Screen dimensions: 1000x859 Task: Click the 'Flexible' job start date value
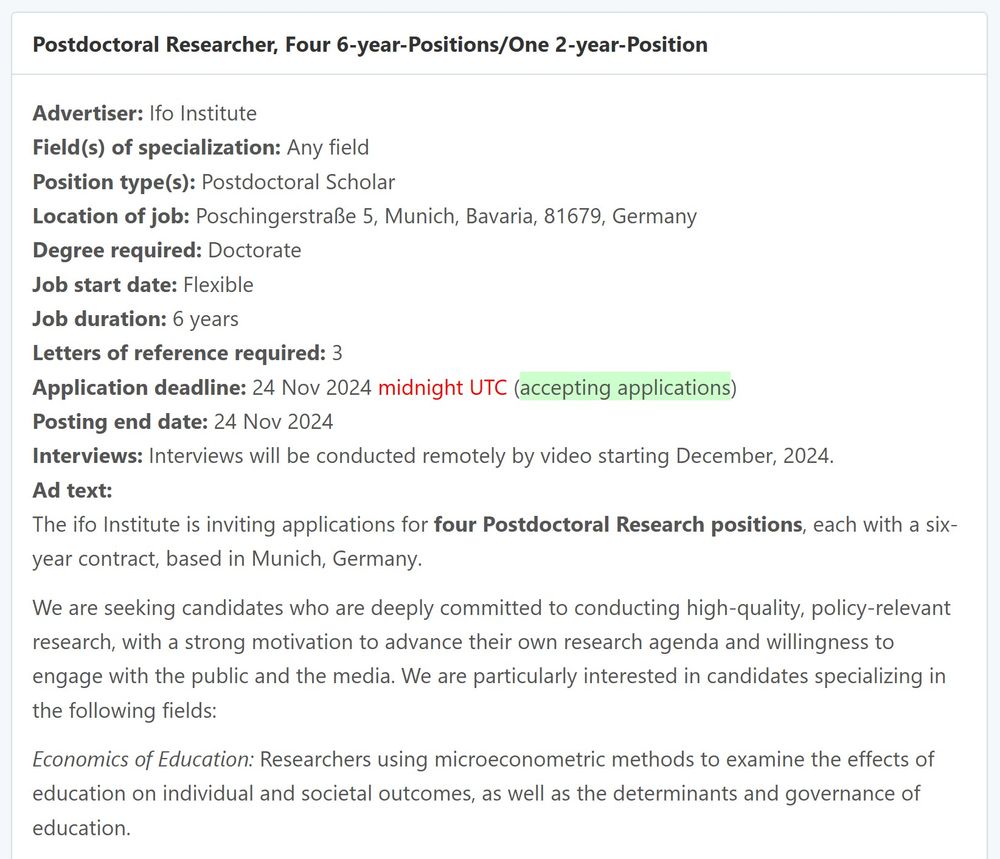(x=218, y=284)
